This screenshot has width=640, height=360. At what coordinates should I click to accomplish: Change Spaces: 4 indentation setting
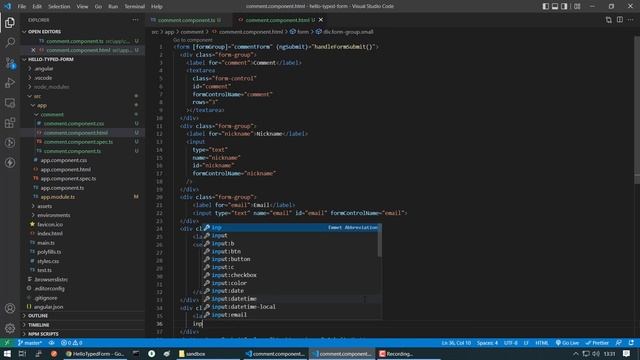click(487, 343)
